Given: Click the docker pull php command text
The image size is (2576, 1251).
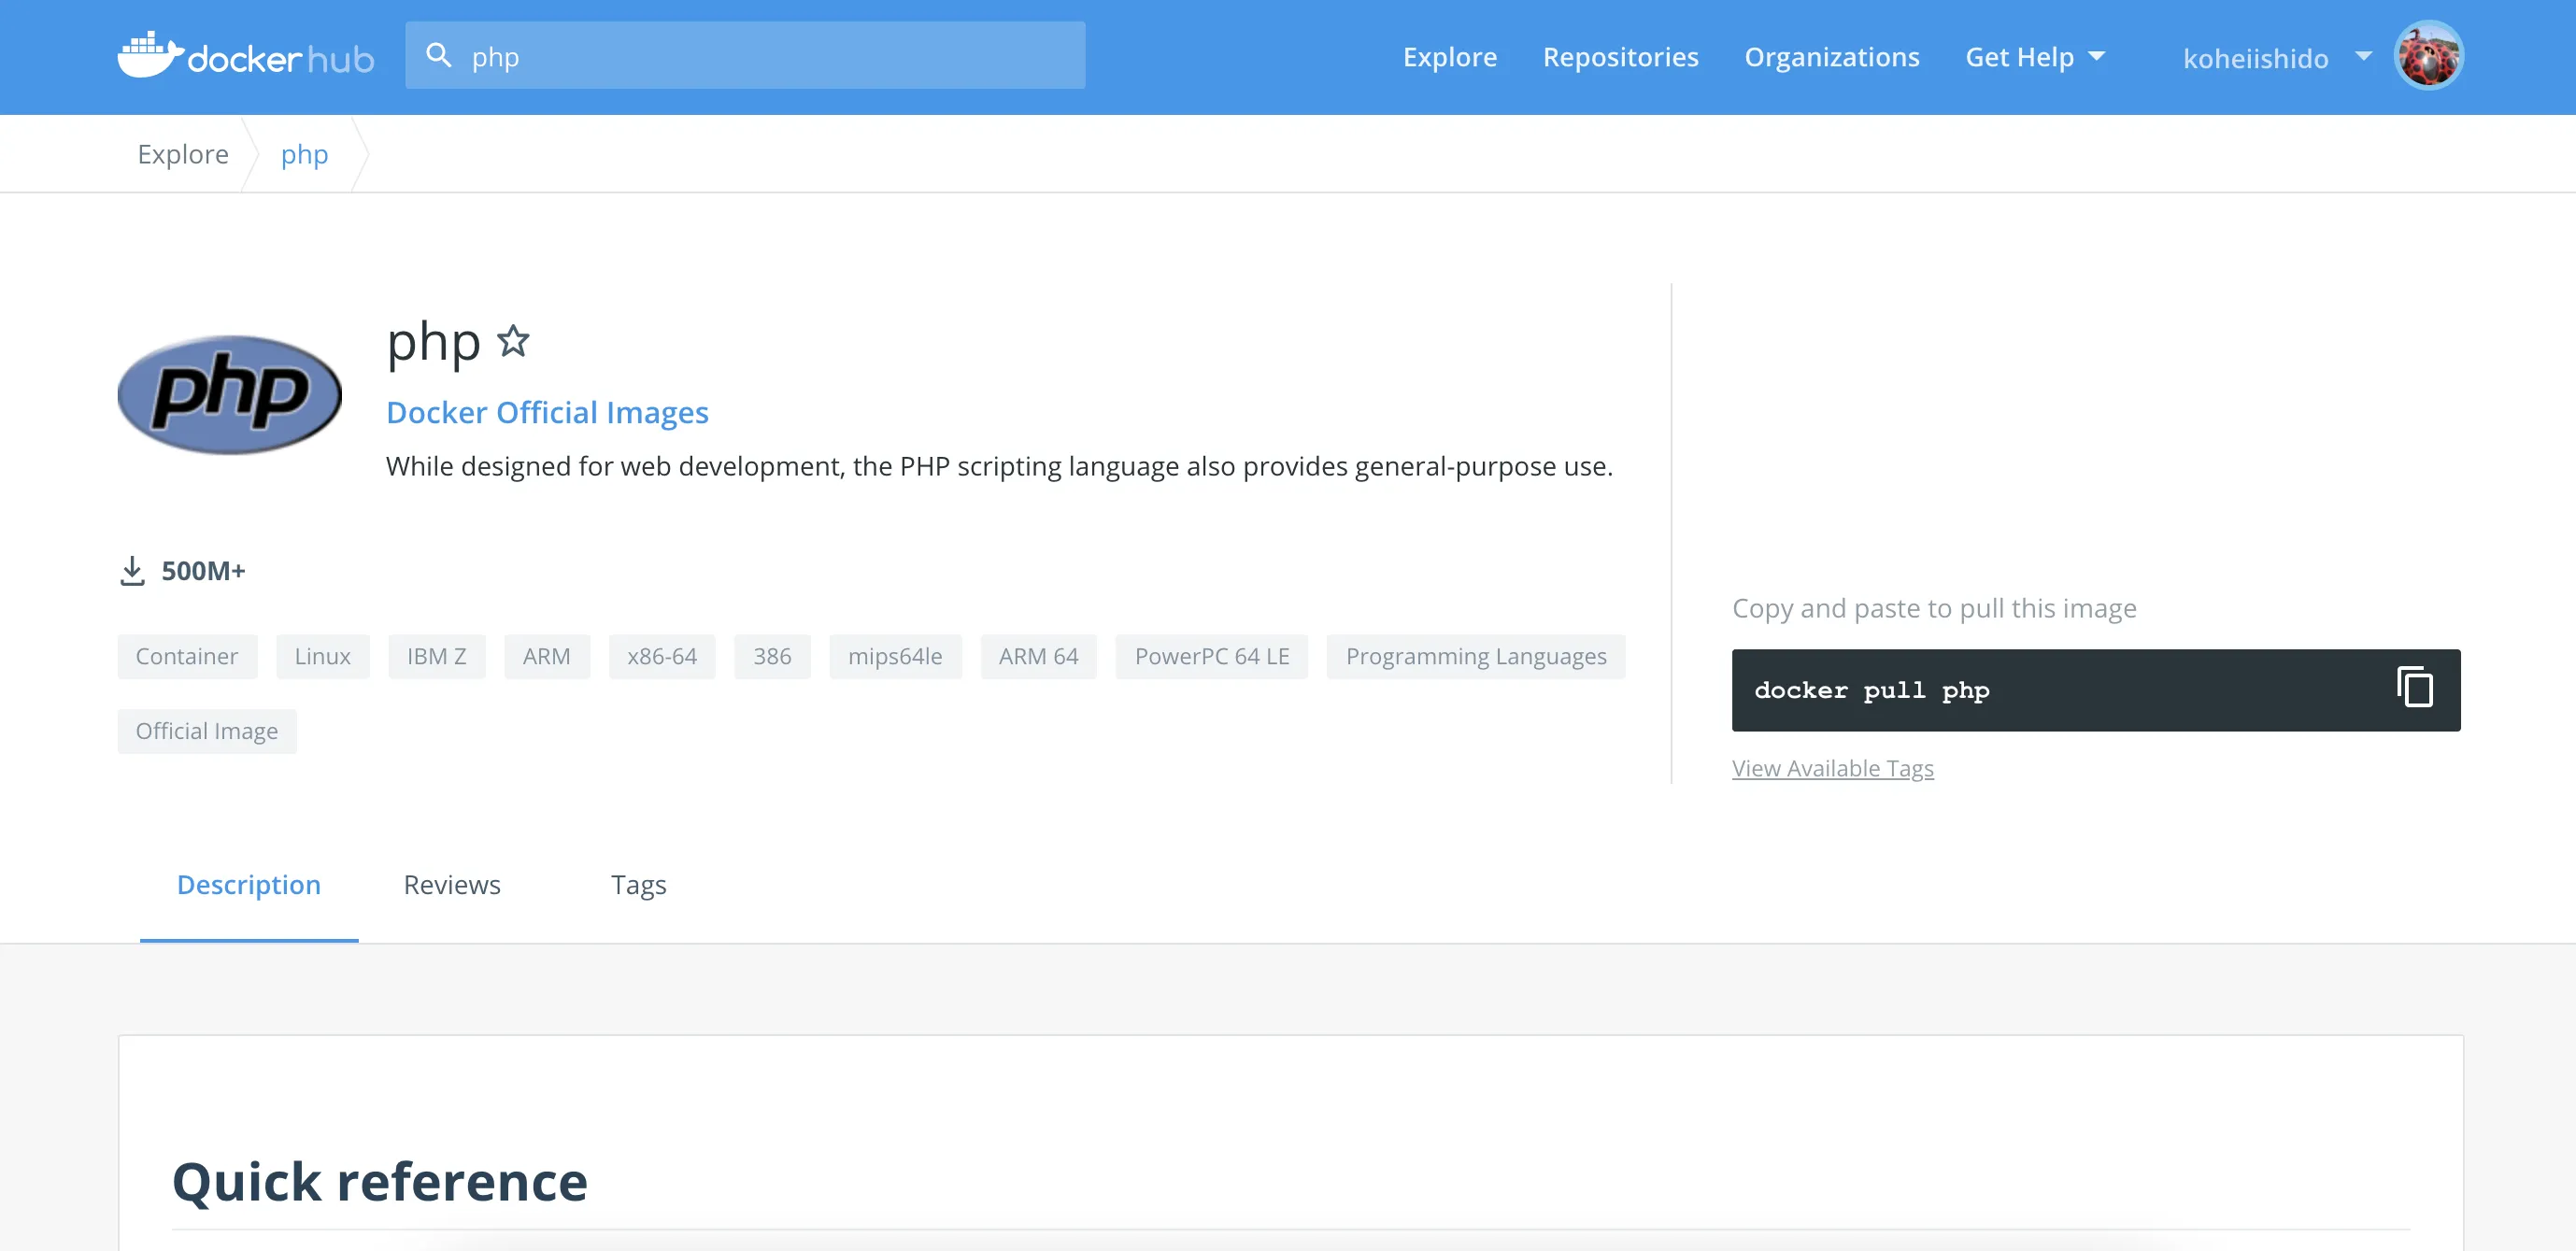Looking at the screenshot, I should 1871,690.
